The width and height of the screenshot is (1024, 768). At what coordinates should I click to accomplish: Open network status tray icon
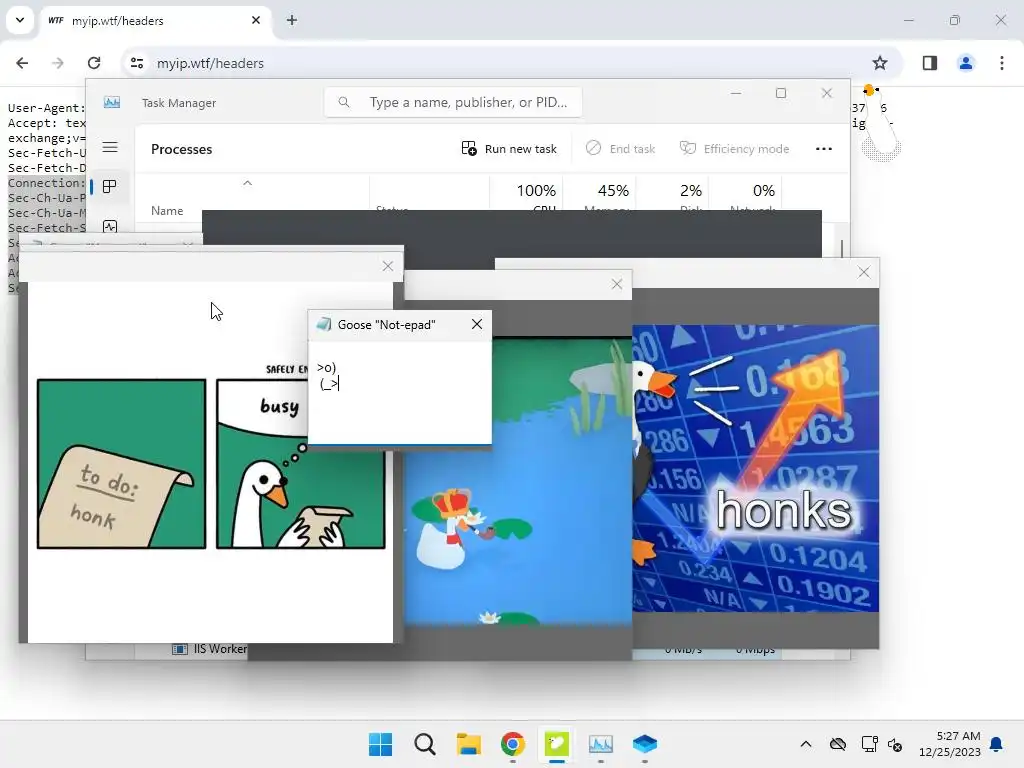tap(869, 744)
